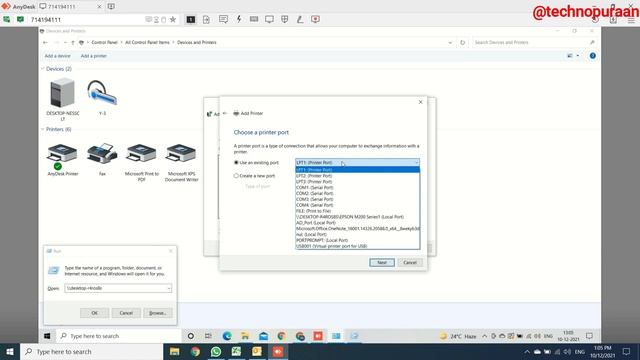The width and height of the screenshot is (640, 360).
Task: Open the AnyDesk keyboard settings icon
Action: [254, 19]
